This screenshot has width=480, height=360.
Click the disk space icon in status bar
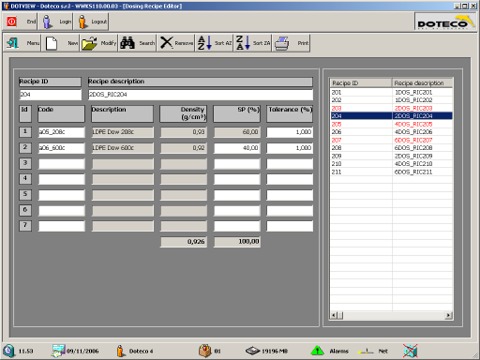(x=253, y=351)
